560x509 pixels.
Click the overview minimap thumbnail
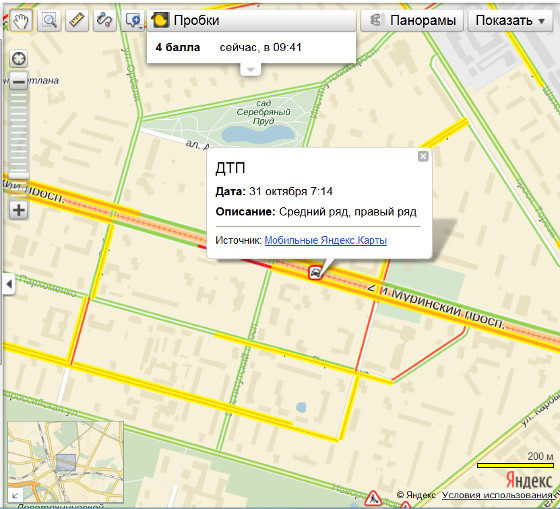point(66,462)
